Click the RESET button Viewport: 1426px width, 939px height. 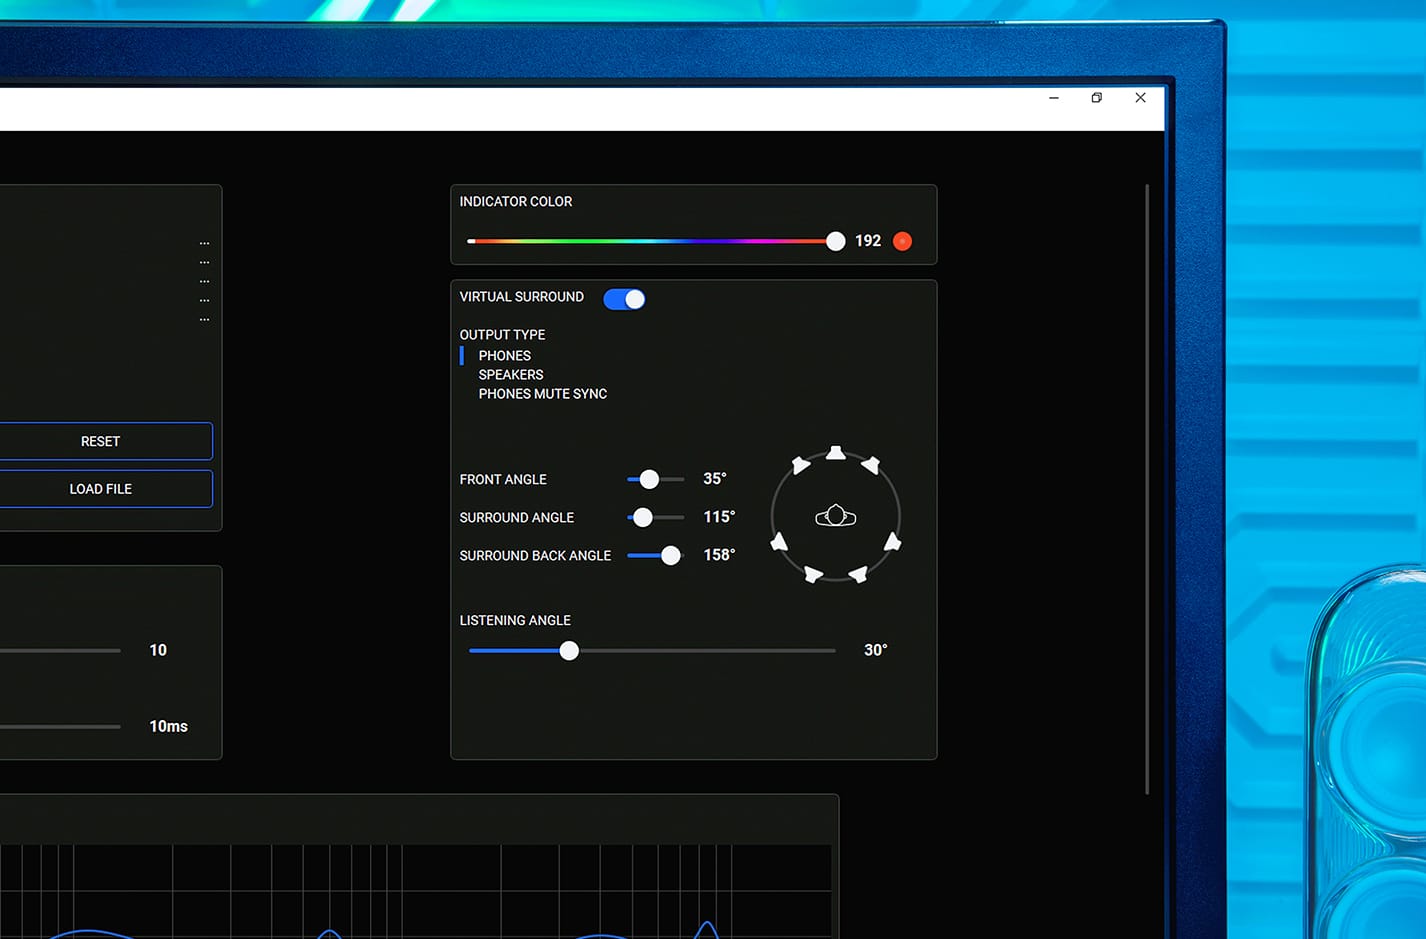(x=100, y=441)
